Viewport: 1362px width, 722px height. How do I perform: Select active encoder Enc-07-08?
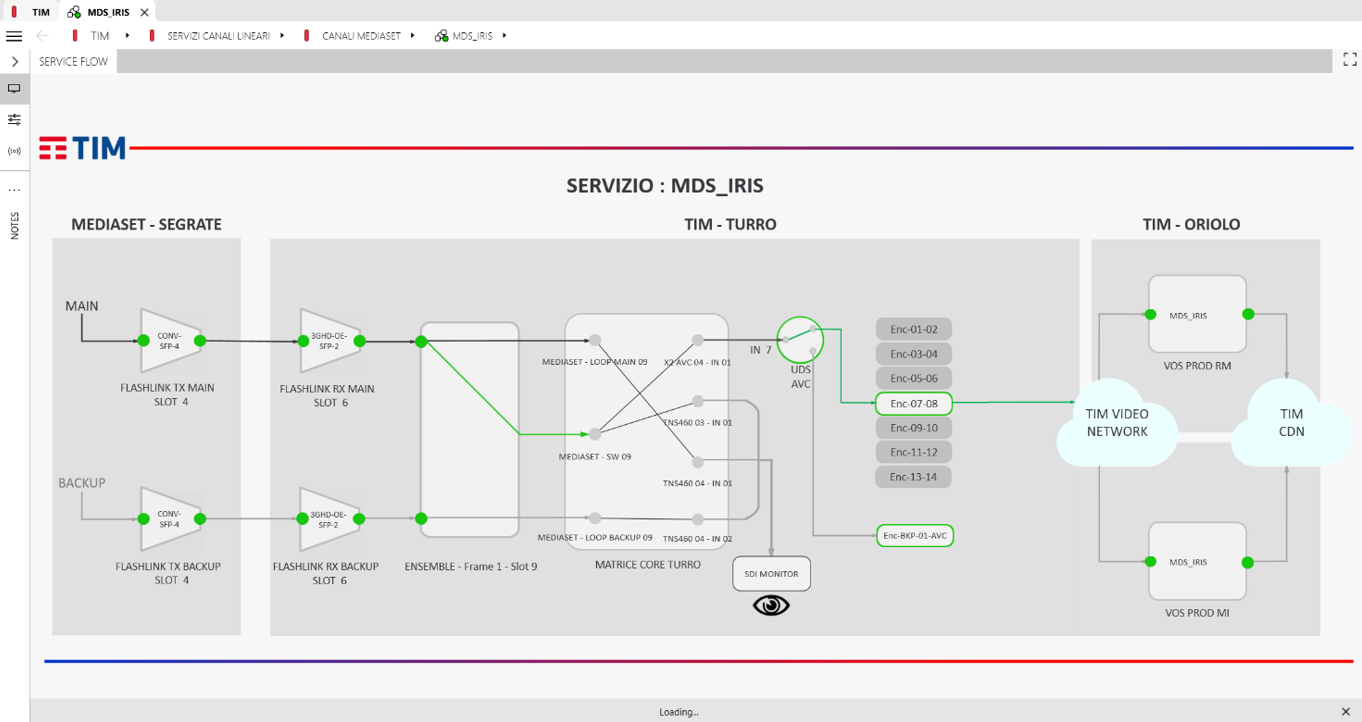913,404
